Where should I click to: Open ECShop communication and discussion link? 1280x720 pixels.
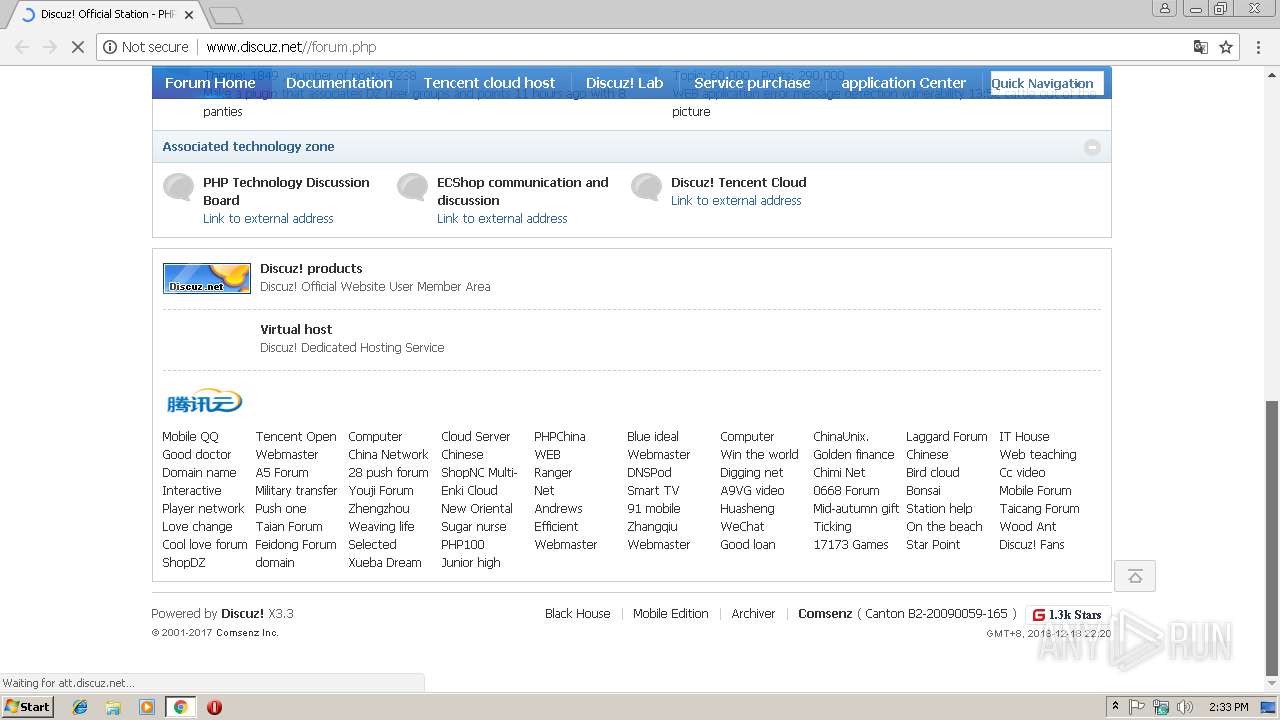pyautogui.click(x=522, y=191)
